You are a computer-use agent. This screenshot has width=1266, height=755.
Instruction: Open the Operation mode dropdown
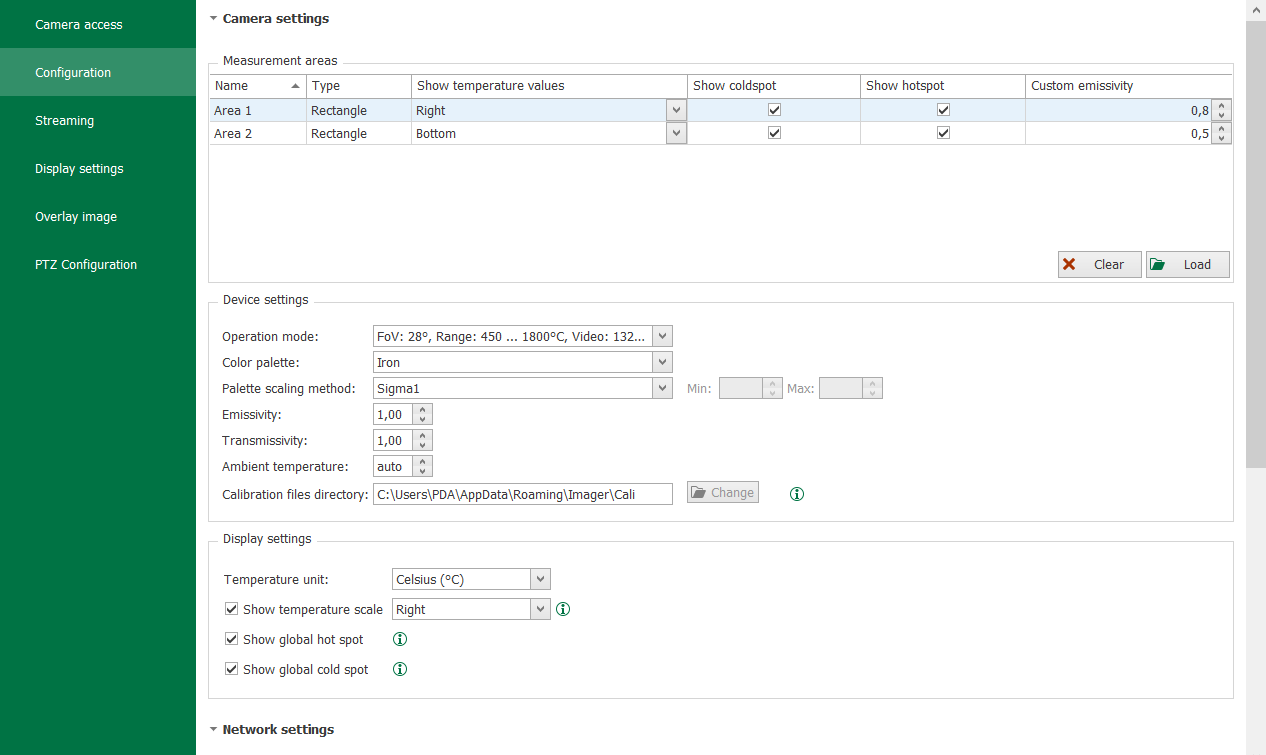662,336
